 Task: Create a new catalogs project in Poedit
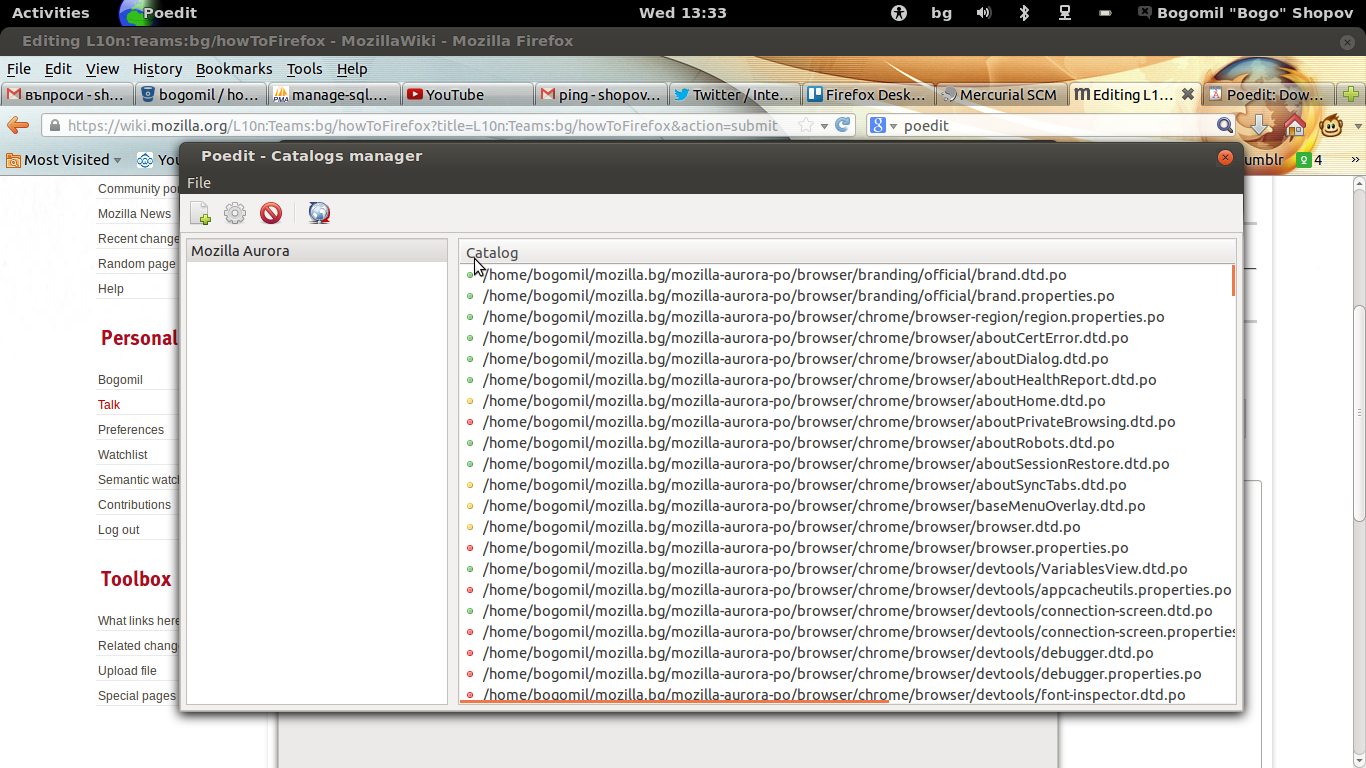pyautogui.click(x=200, y=213)
